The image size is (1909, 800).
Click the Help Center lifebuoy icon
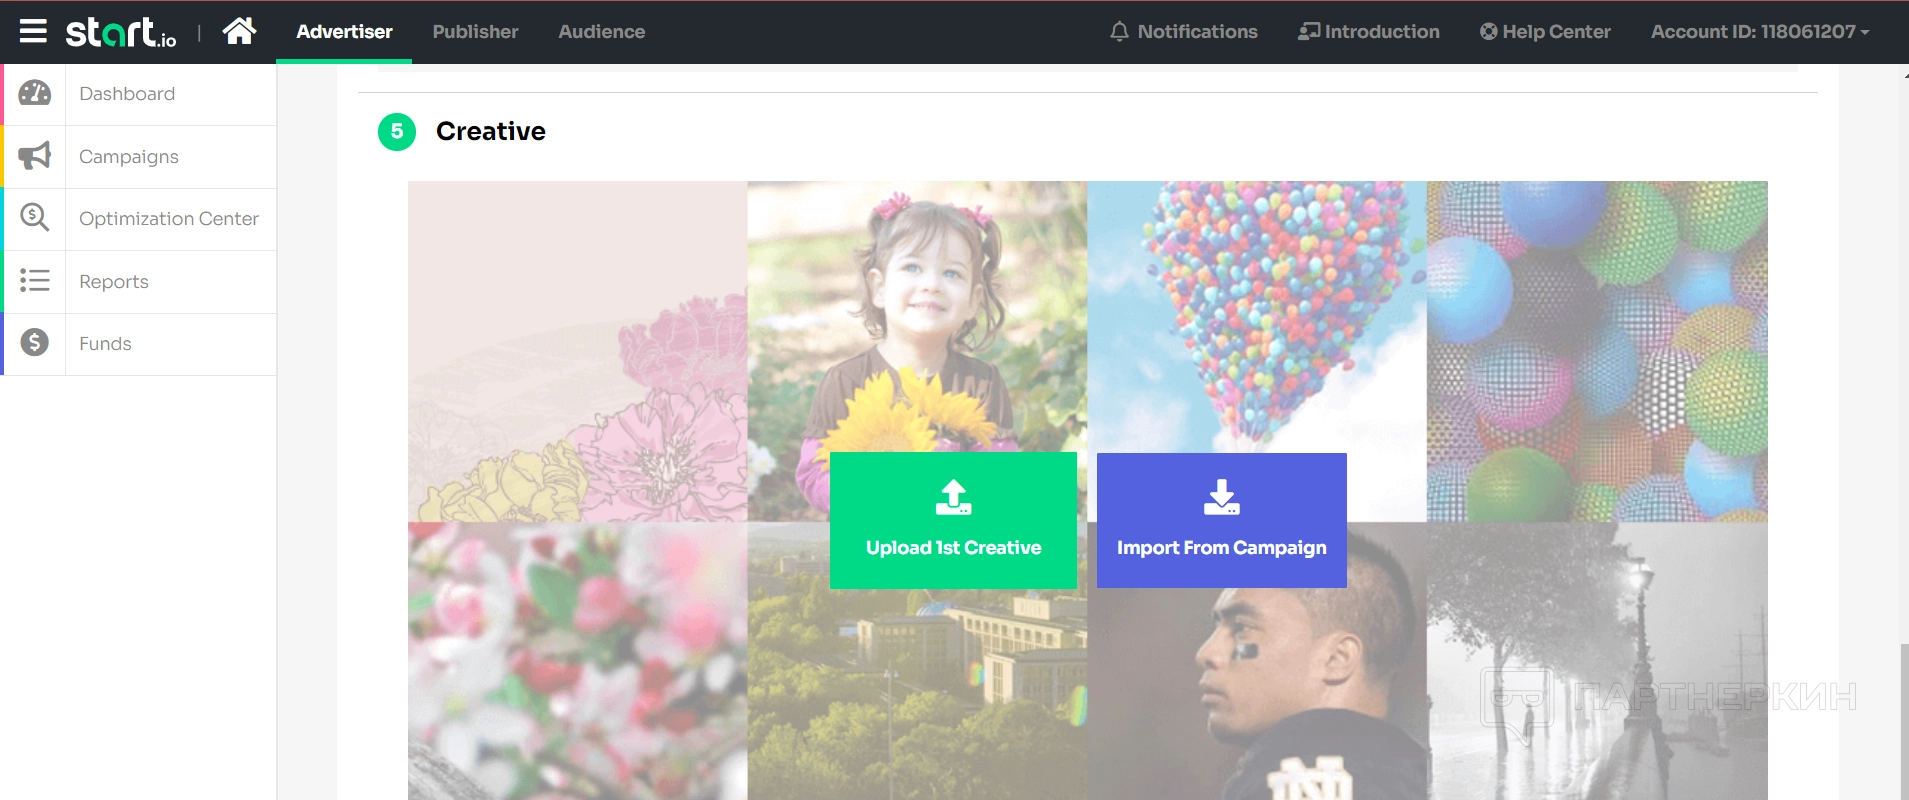coord(1489,32)
